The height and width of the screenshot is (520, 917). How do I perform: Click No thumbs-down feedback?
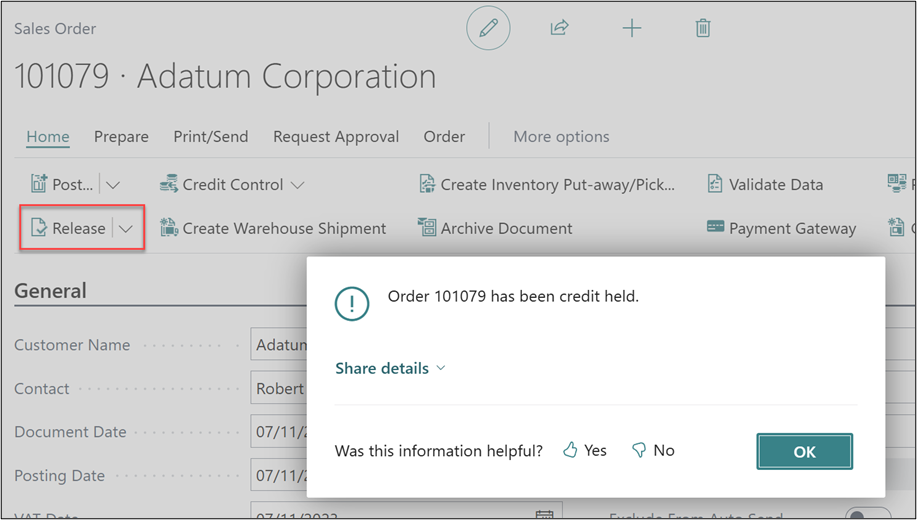pyautogui.click(x=653, y=451)
